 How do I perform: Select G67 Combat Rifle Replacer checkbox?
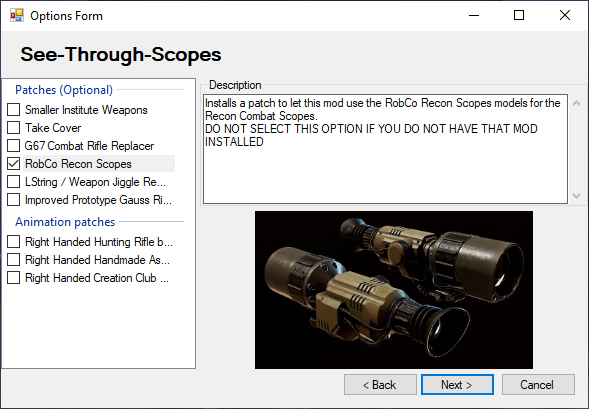14,146
